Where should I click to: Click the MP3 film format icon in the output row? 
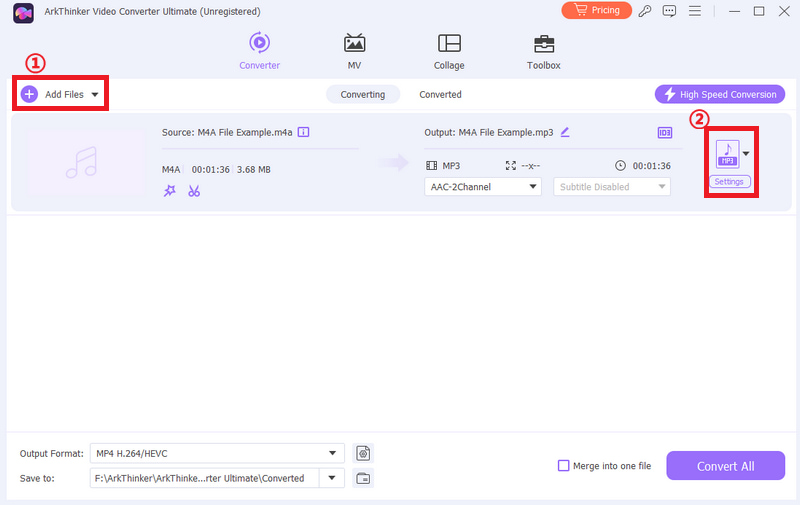(x=431, y=166)
